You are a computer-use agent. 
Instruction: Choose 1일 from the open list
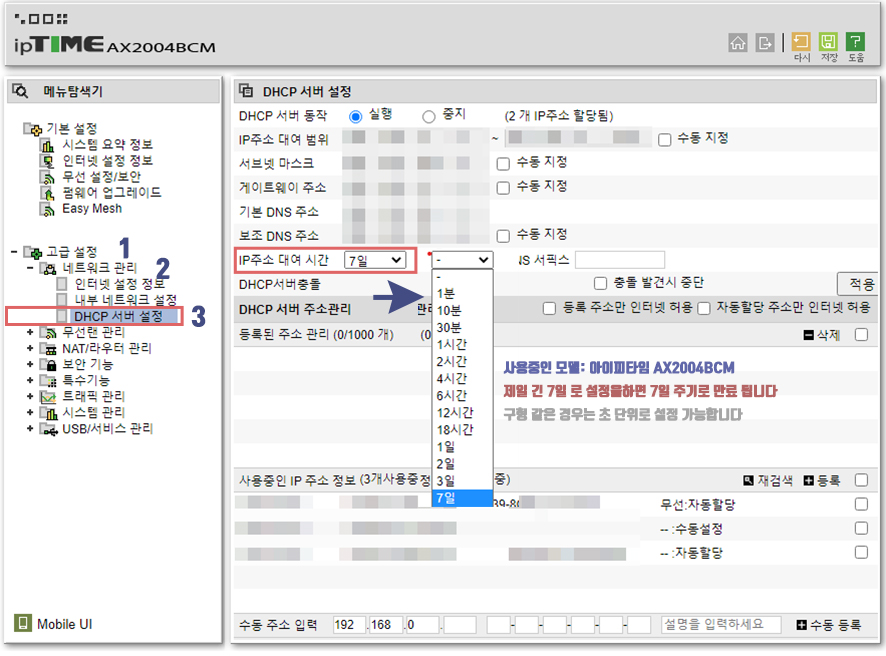[462, 447]
